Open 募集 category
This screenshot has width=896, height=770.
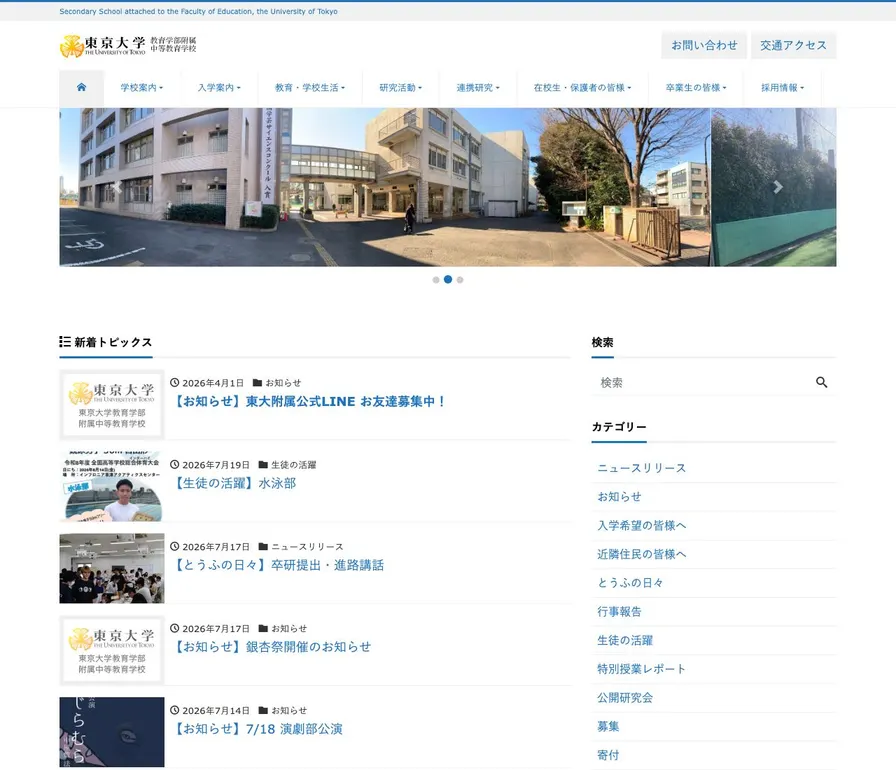[609, 727]
